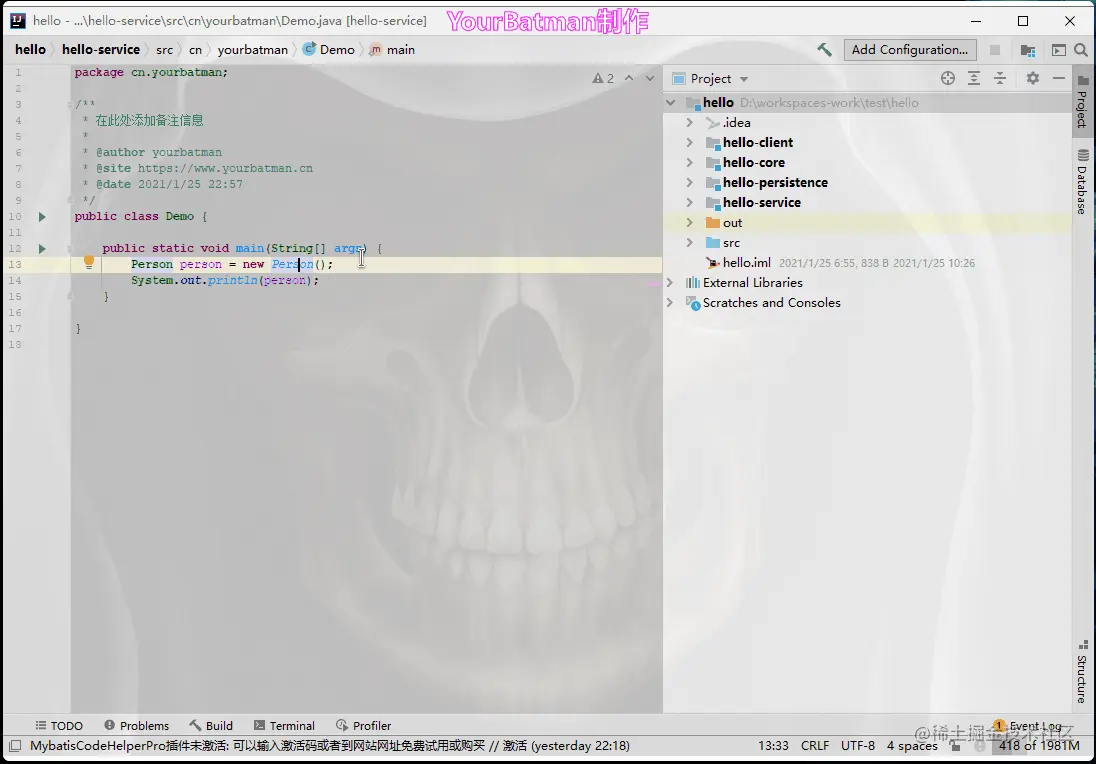Click Demo class breadcrumb
The height and width of the screenshot is (764, 1096).
pos(329,50)
